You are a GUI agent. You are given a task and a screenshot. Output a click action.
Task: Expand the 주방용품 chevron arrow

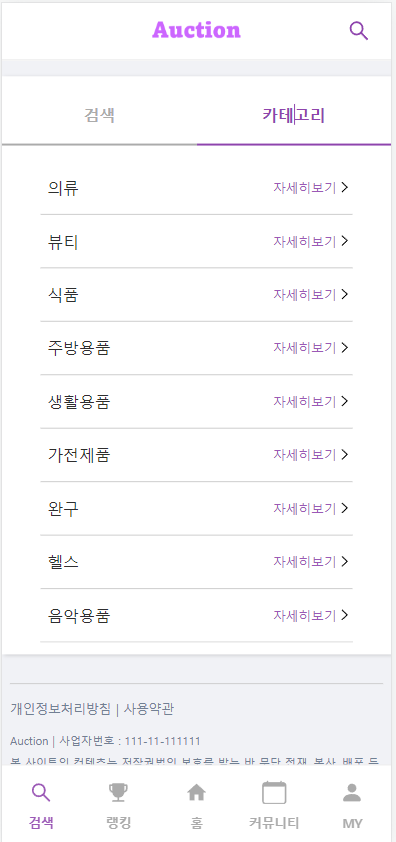pyautogui.click(x=345, y=347)
